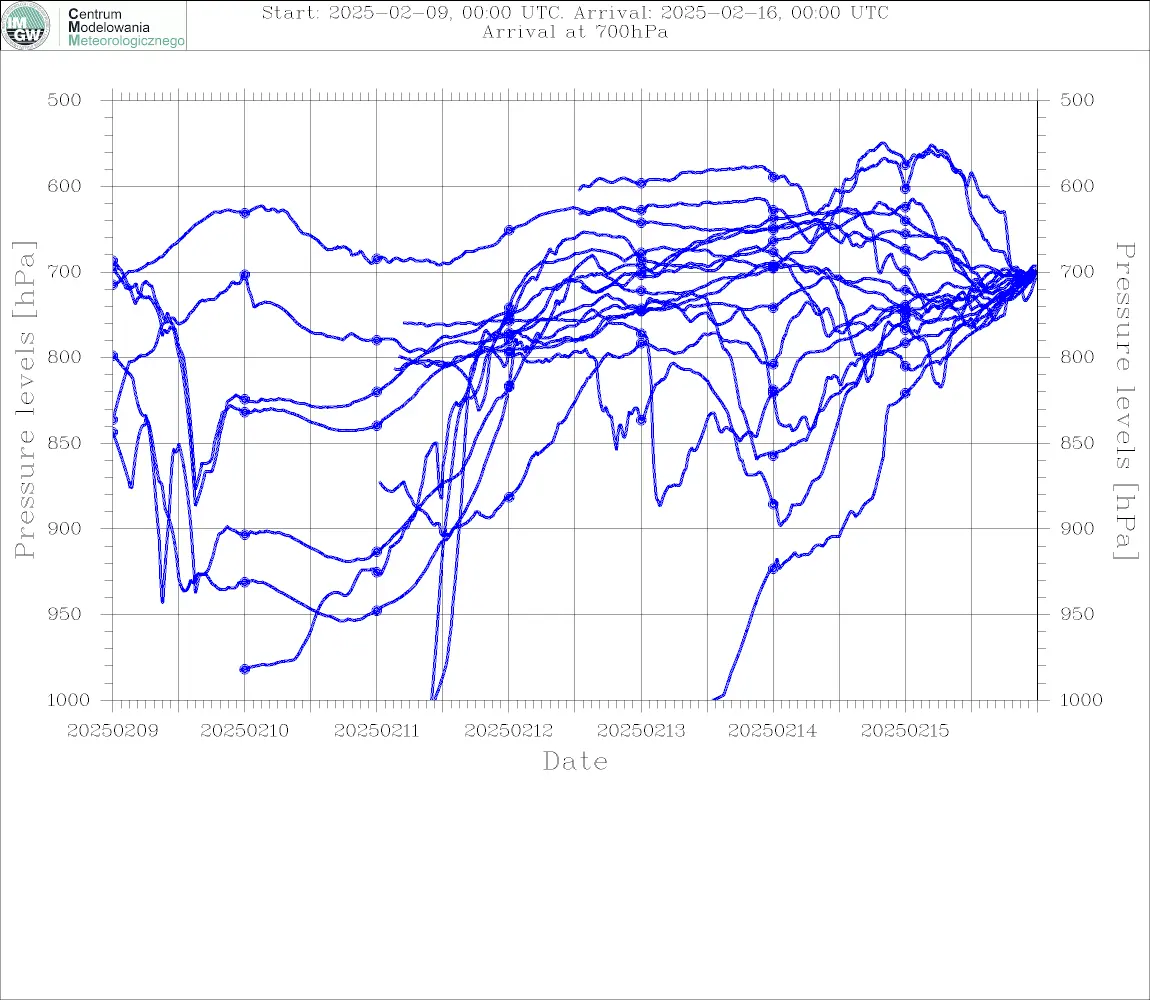This screenshot has height=1000, width=1150.
Task: Click the trajectory marker near 920 hPa on 20250214
Action: [x=773, y=568]
